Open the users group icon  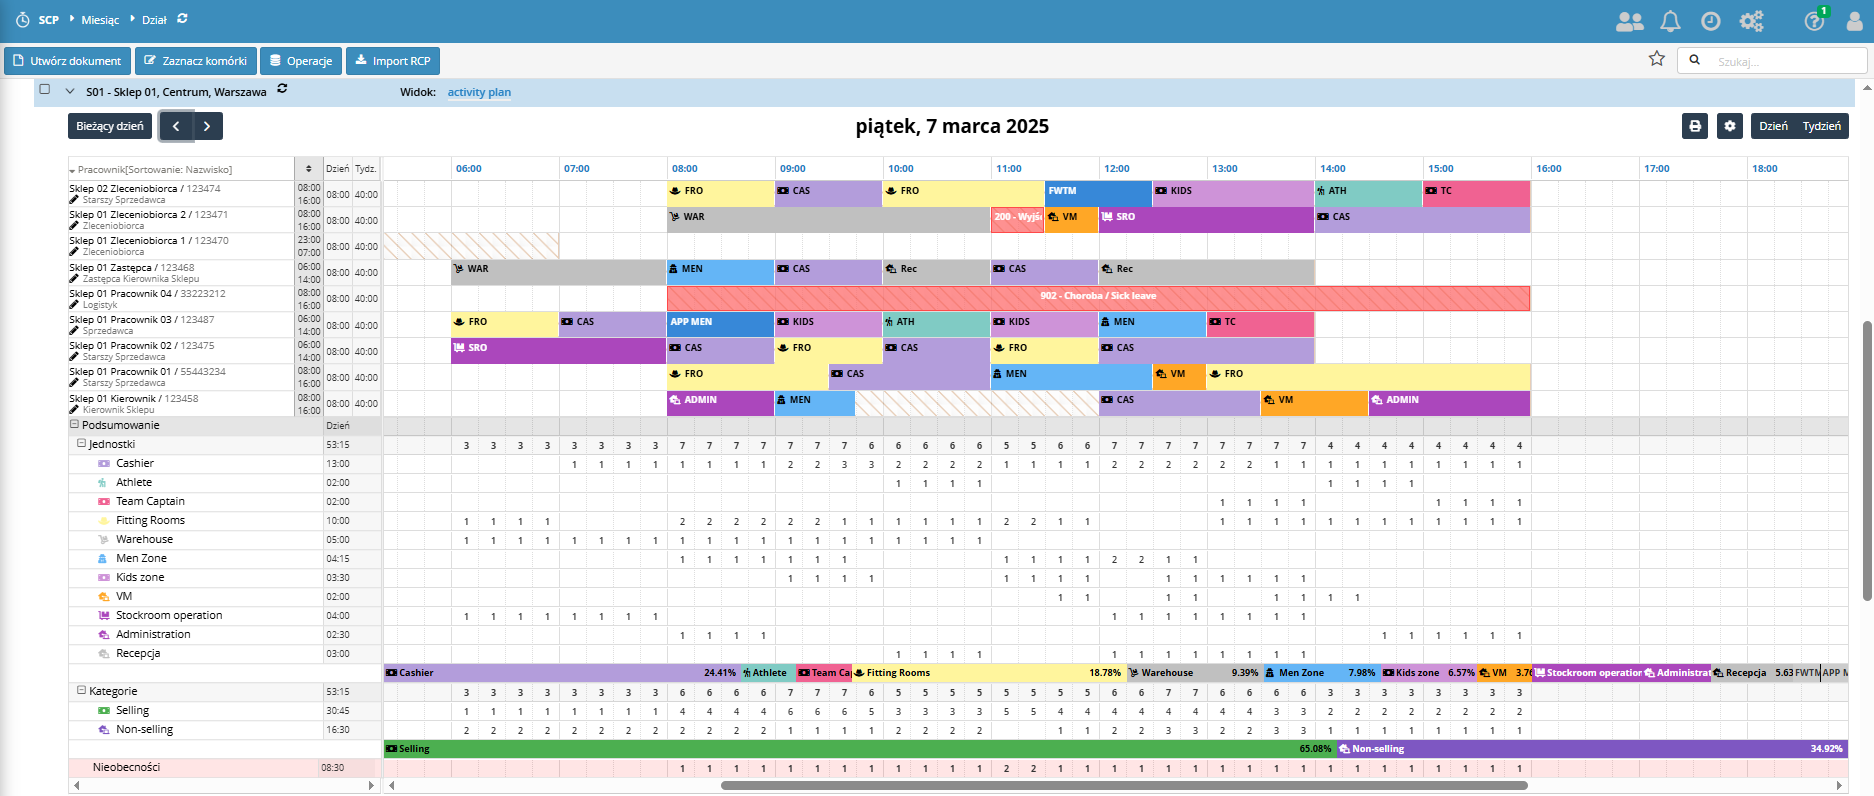point(1629,21)
